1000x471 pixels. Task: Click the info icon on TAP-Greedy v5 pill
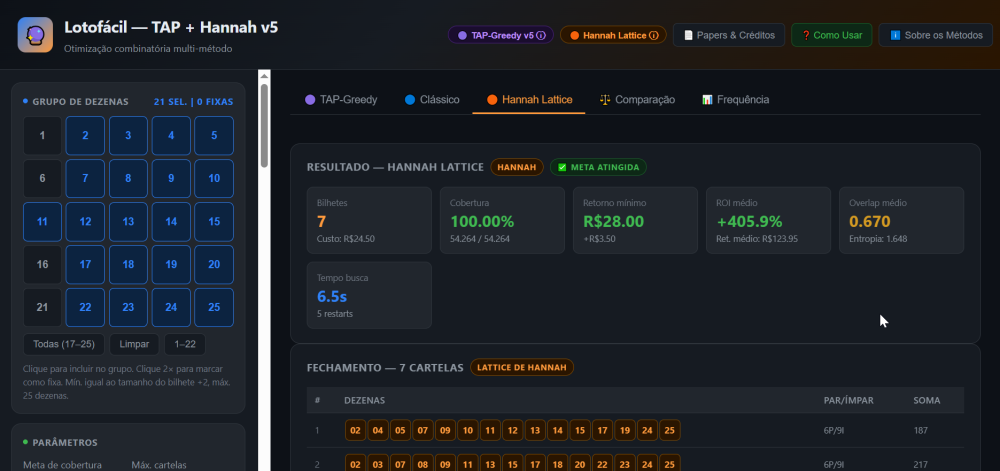click(x=541, y=35)
